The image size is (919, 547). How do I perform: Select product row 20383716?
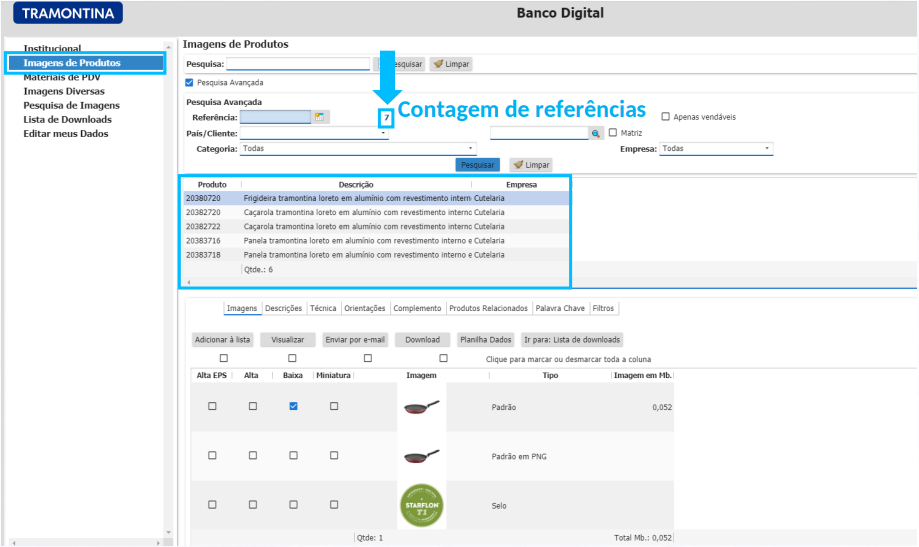(x=376, y=241)
